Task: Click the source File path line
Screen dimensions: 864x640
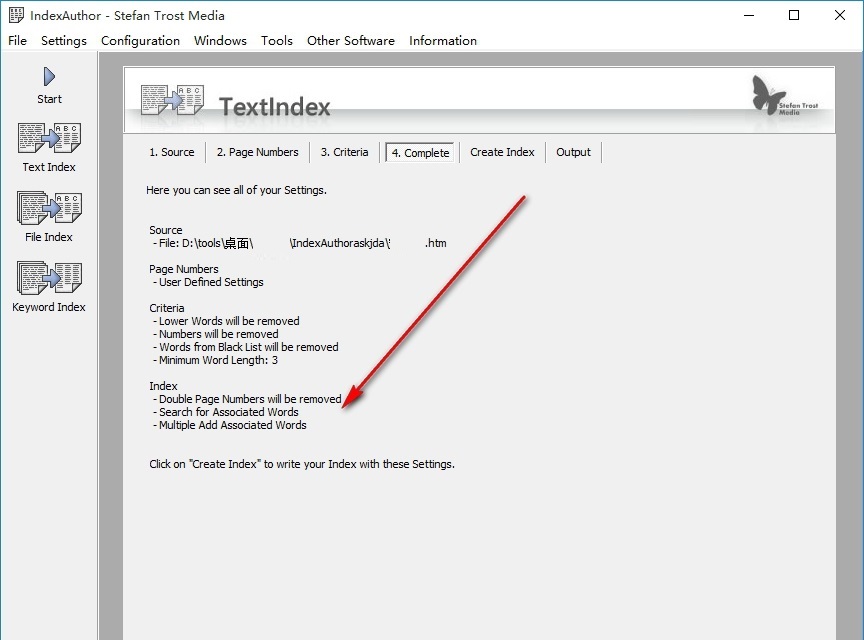Action: click(300, 243)
